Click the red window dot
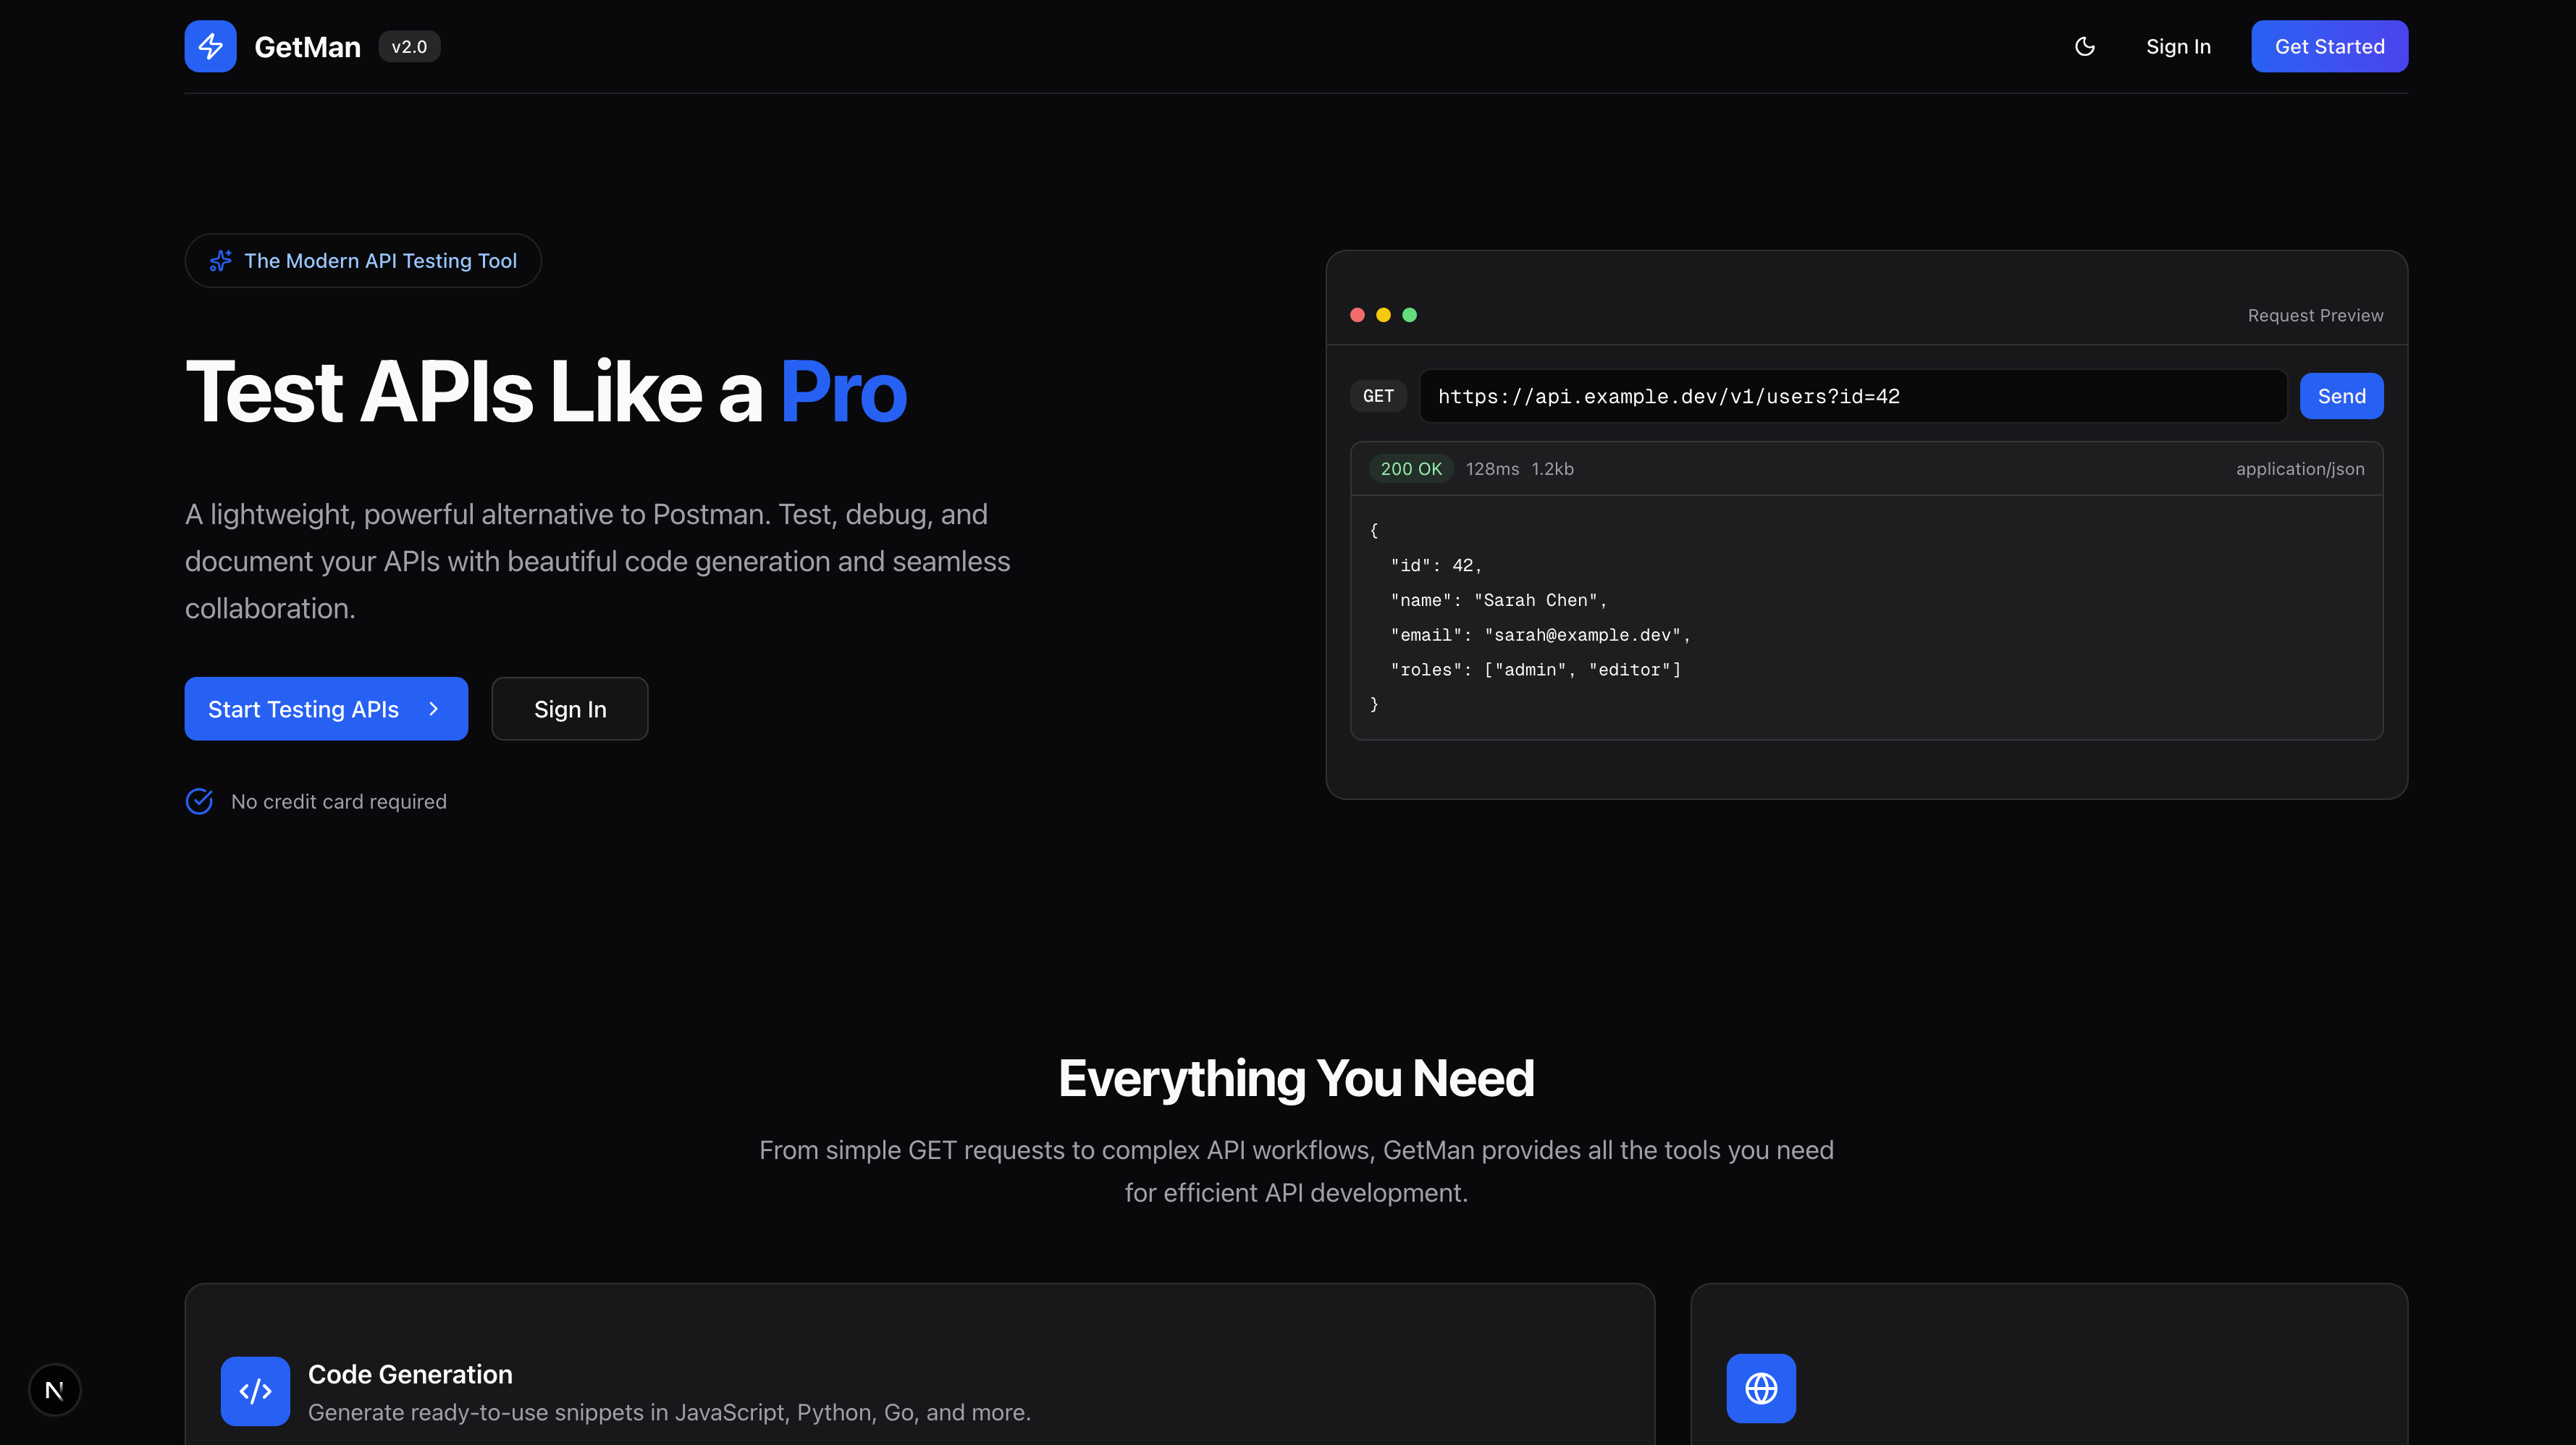 pos(1357,315)
